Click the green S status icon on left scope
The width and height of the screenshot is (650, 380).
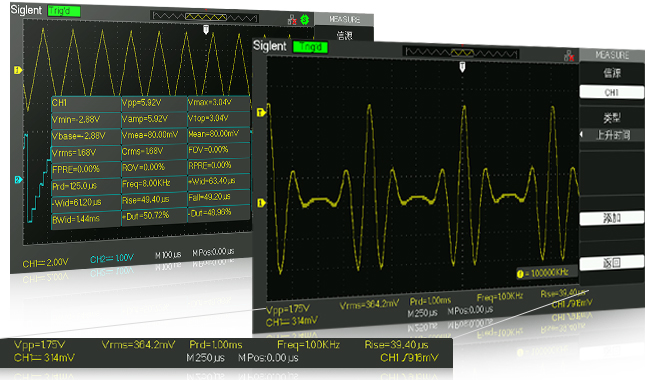[305, 19]
